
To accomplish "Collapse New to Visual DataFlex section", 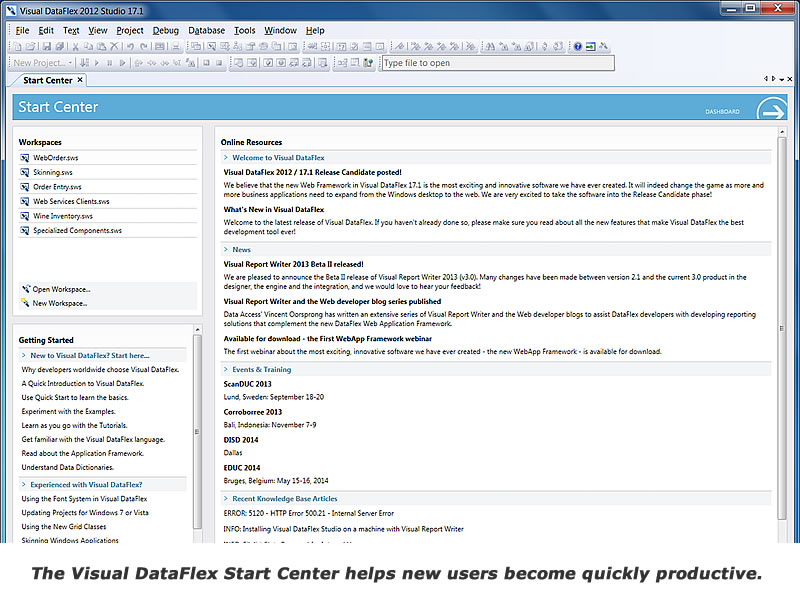I will click(x=23, y=355).
